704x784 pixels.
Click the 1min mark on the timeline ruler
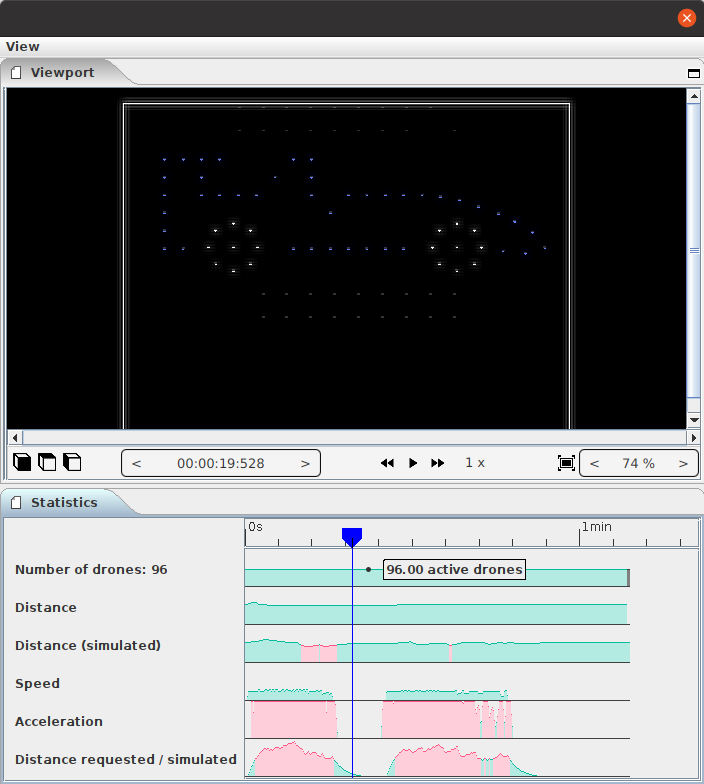click(x=596, y=526)
